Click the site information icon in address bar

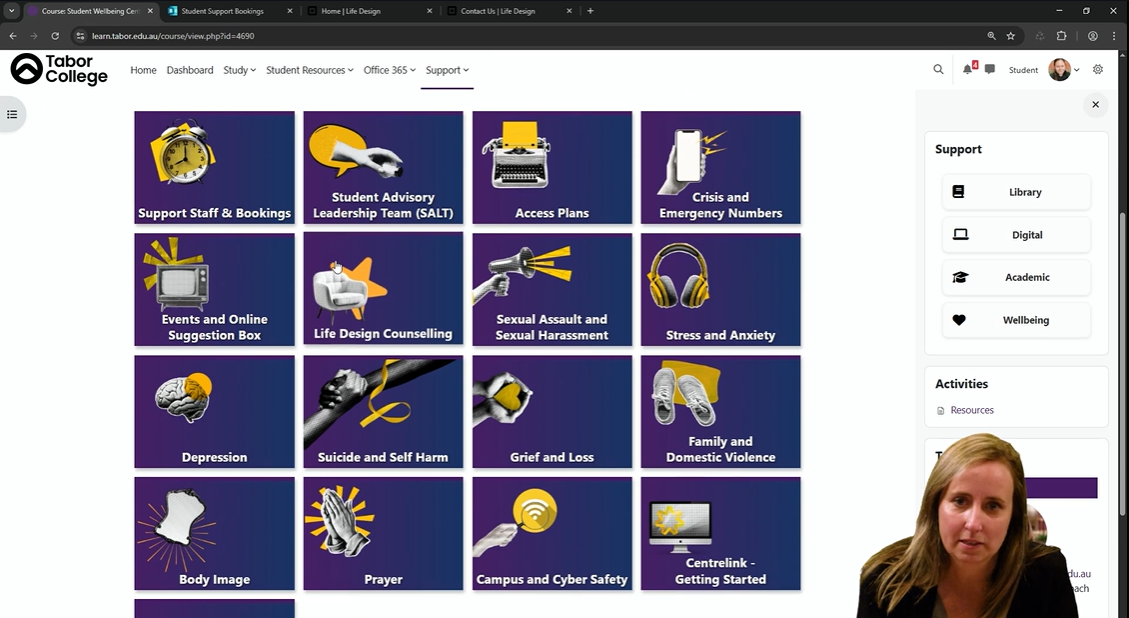point(81,35)
